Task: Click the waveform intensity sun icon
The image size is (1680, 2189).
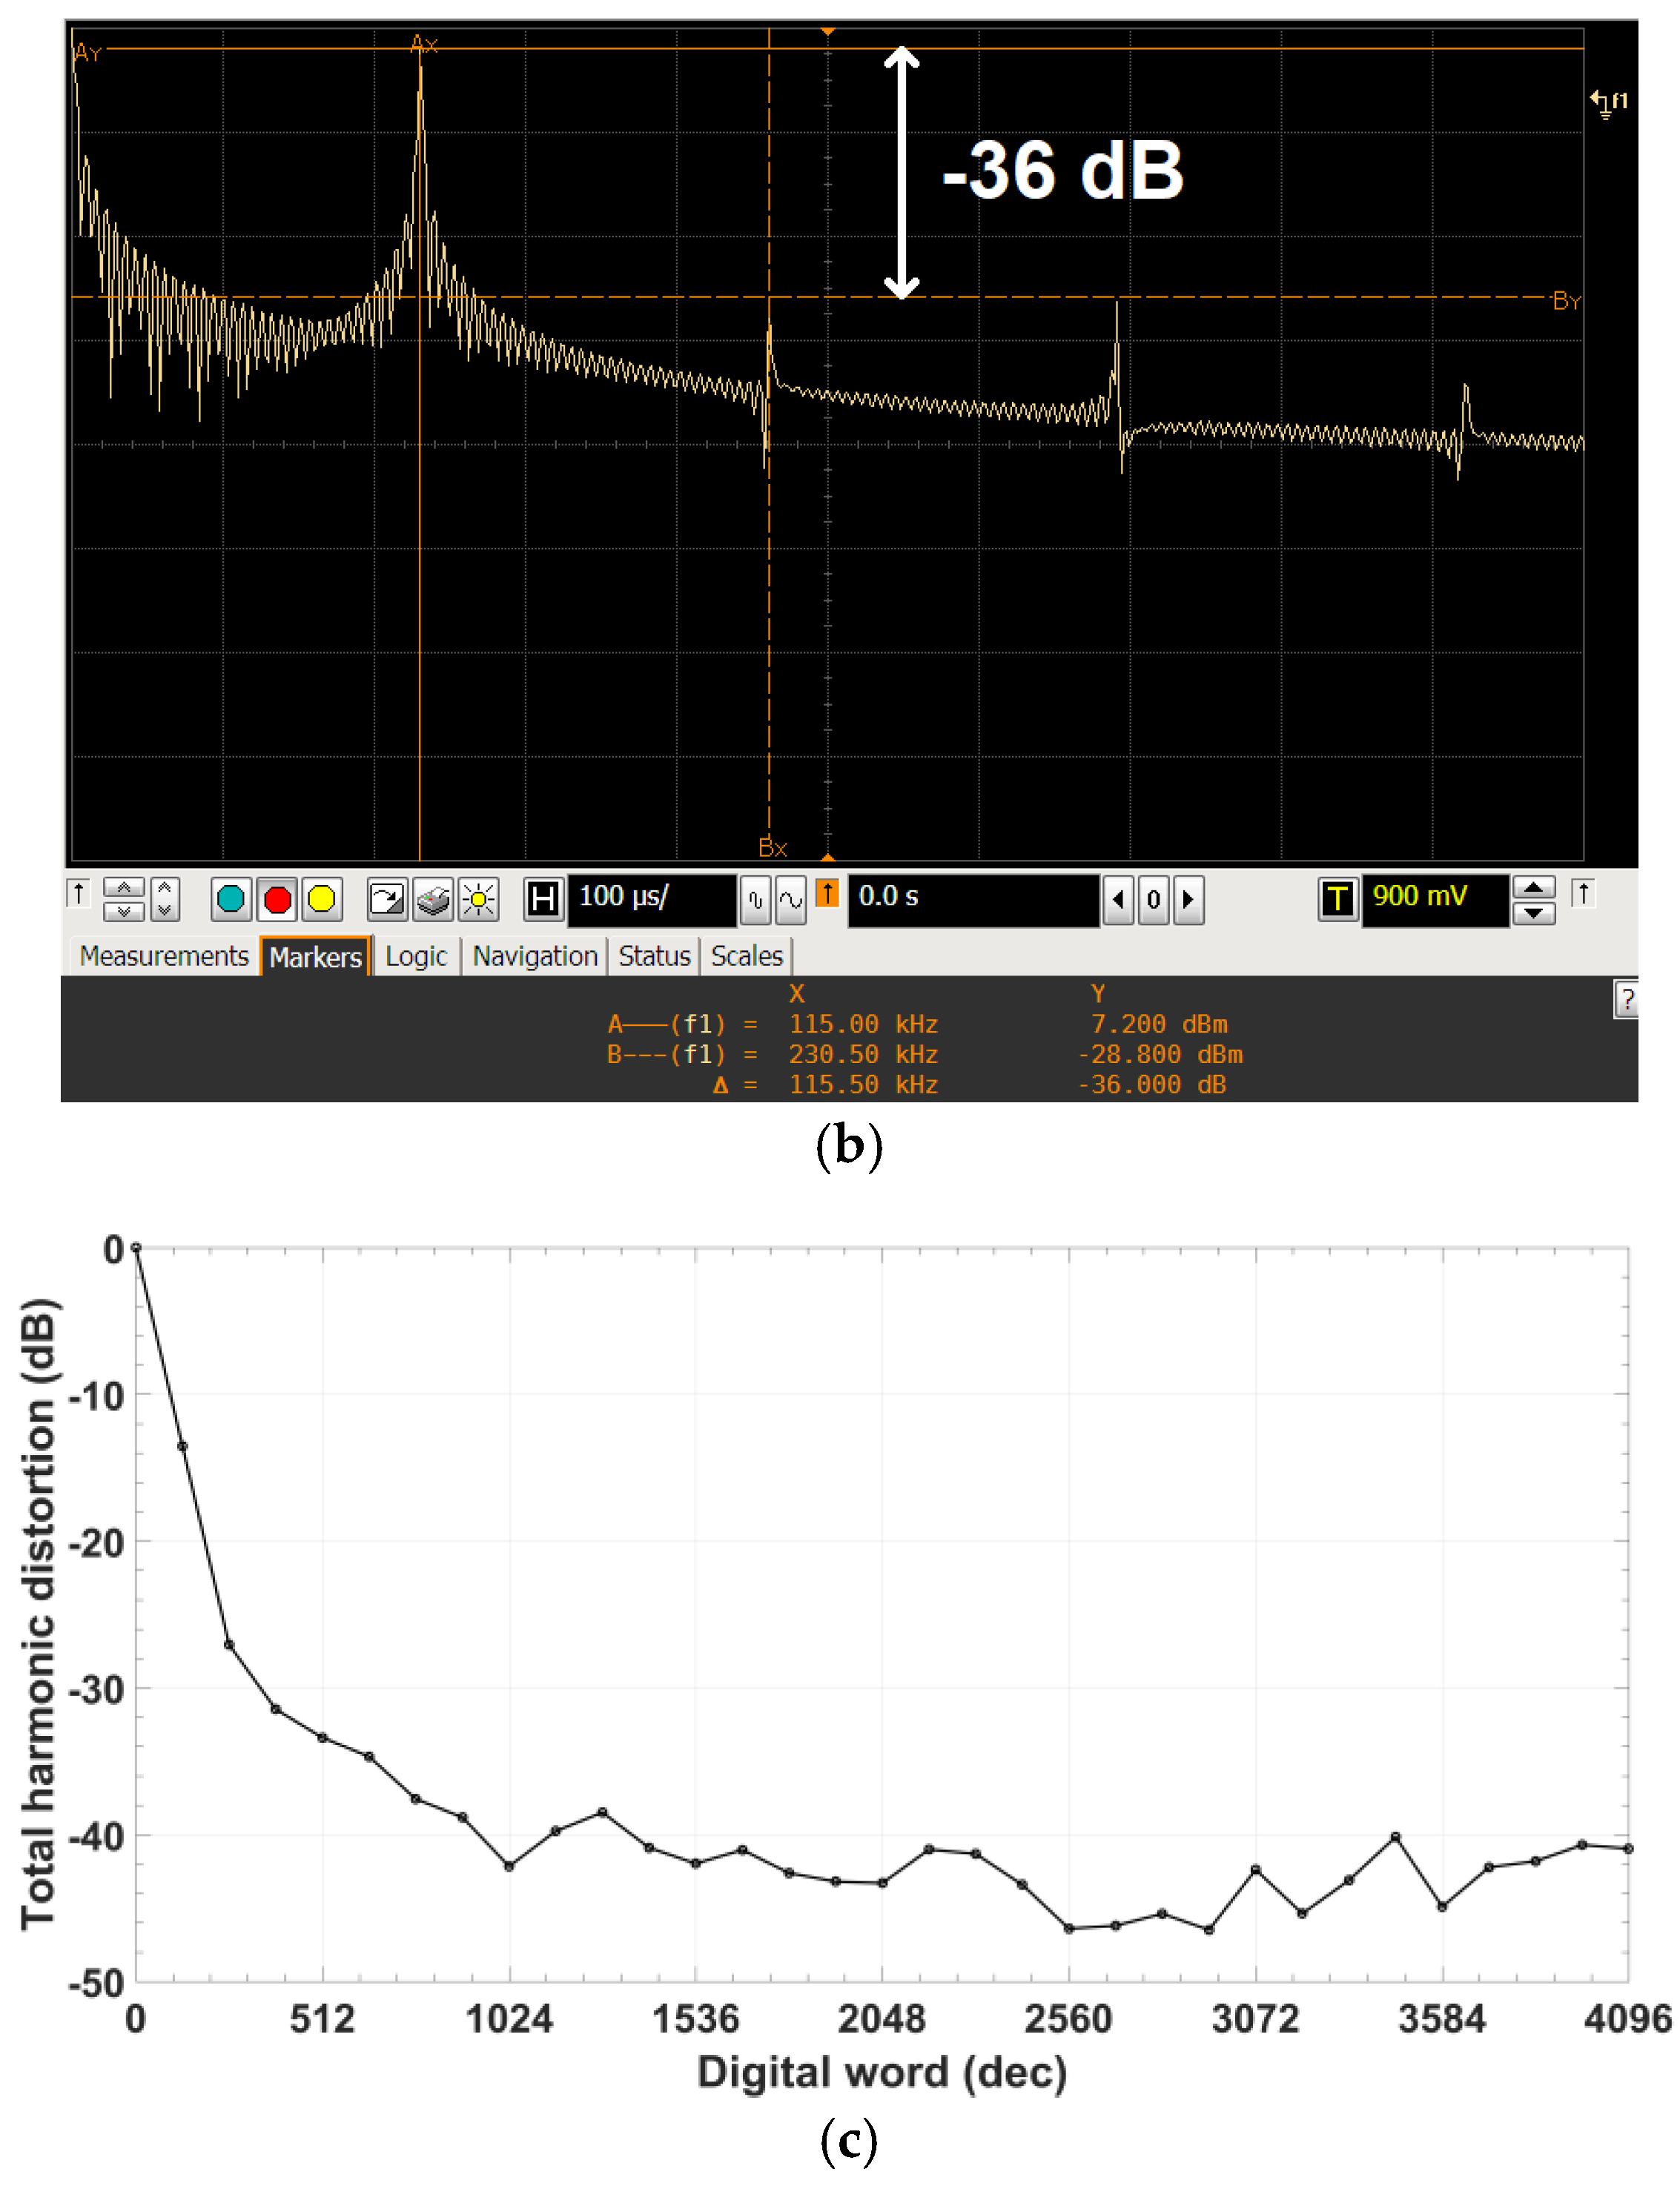Action: click(x=479, y=899)
